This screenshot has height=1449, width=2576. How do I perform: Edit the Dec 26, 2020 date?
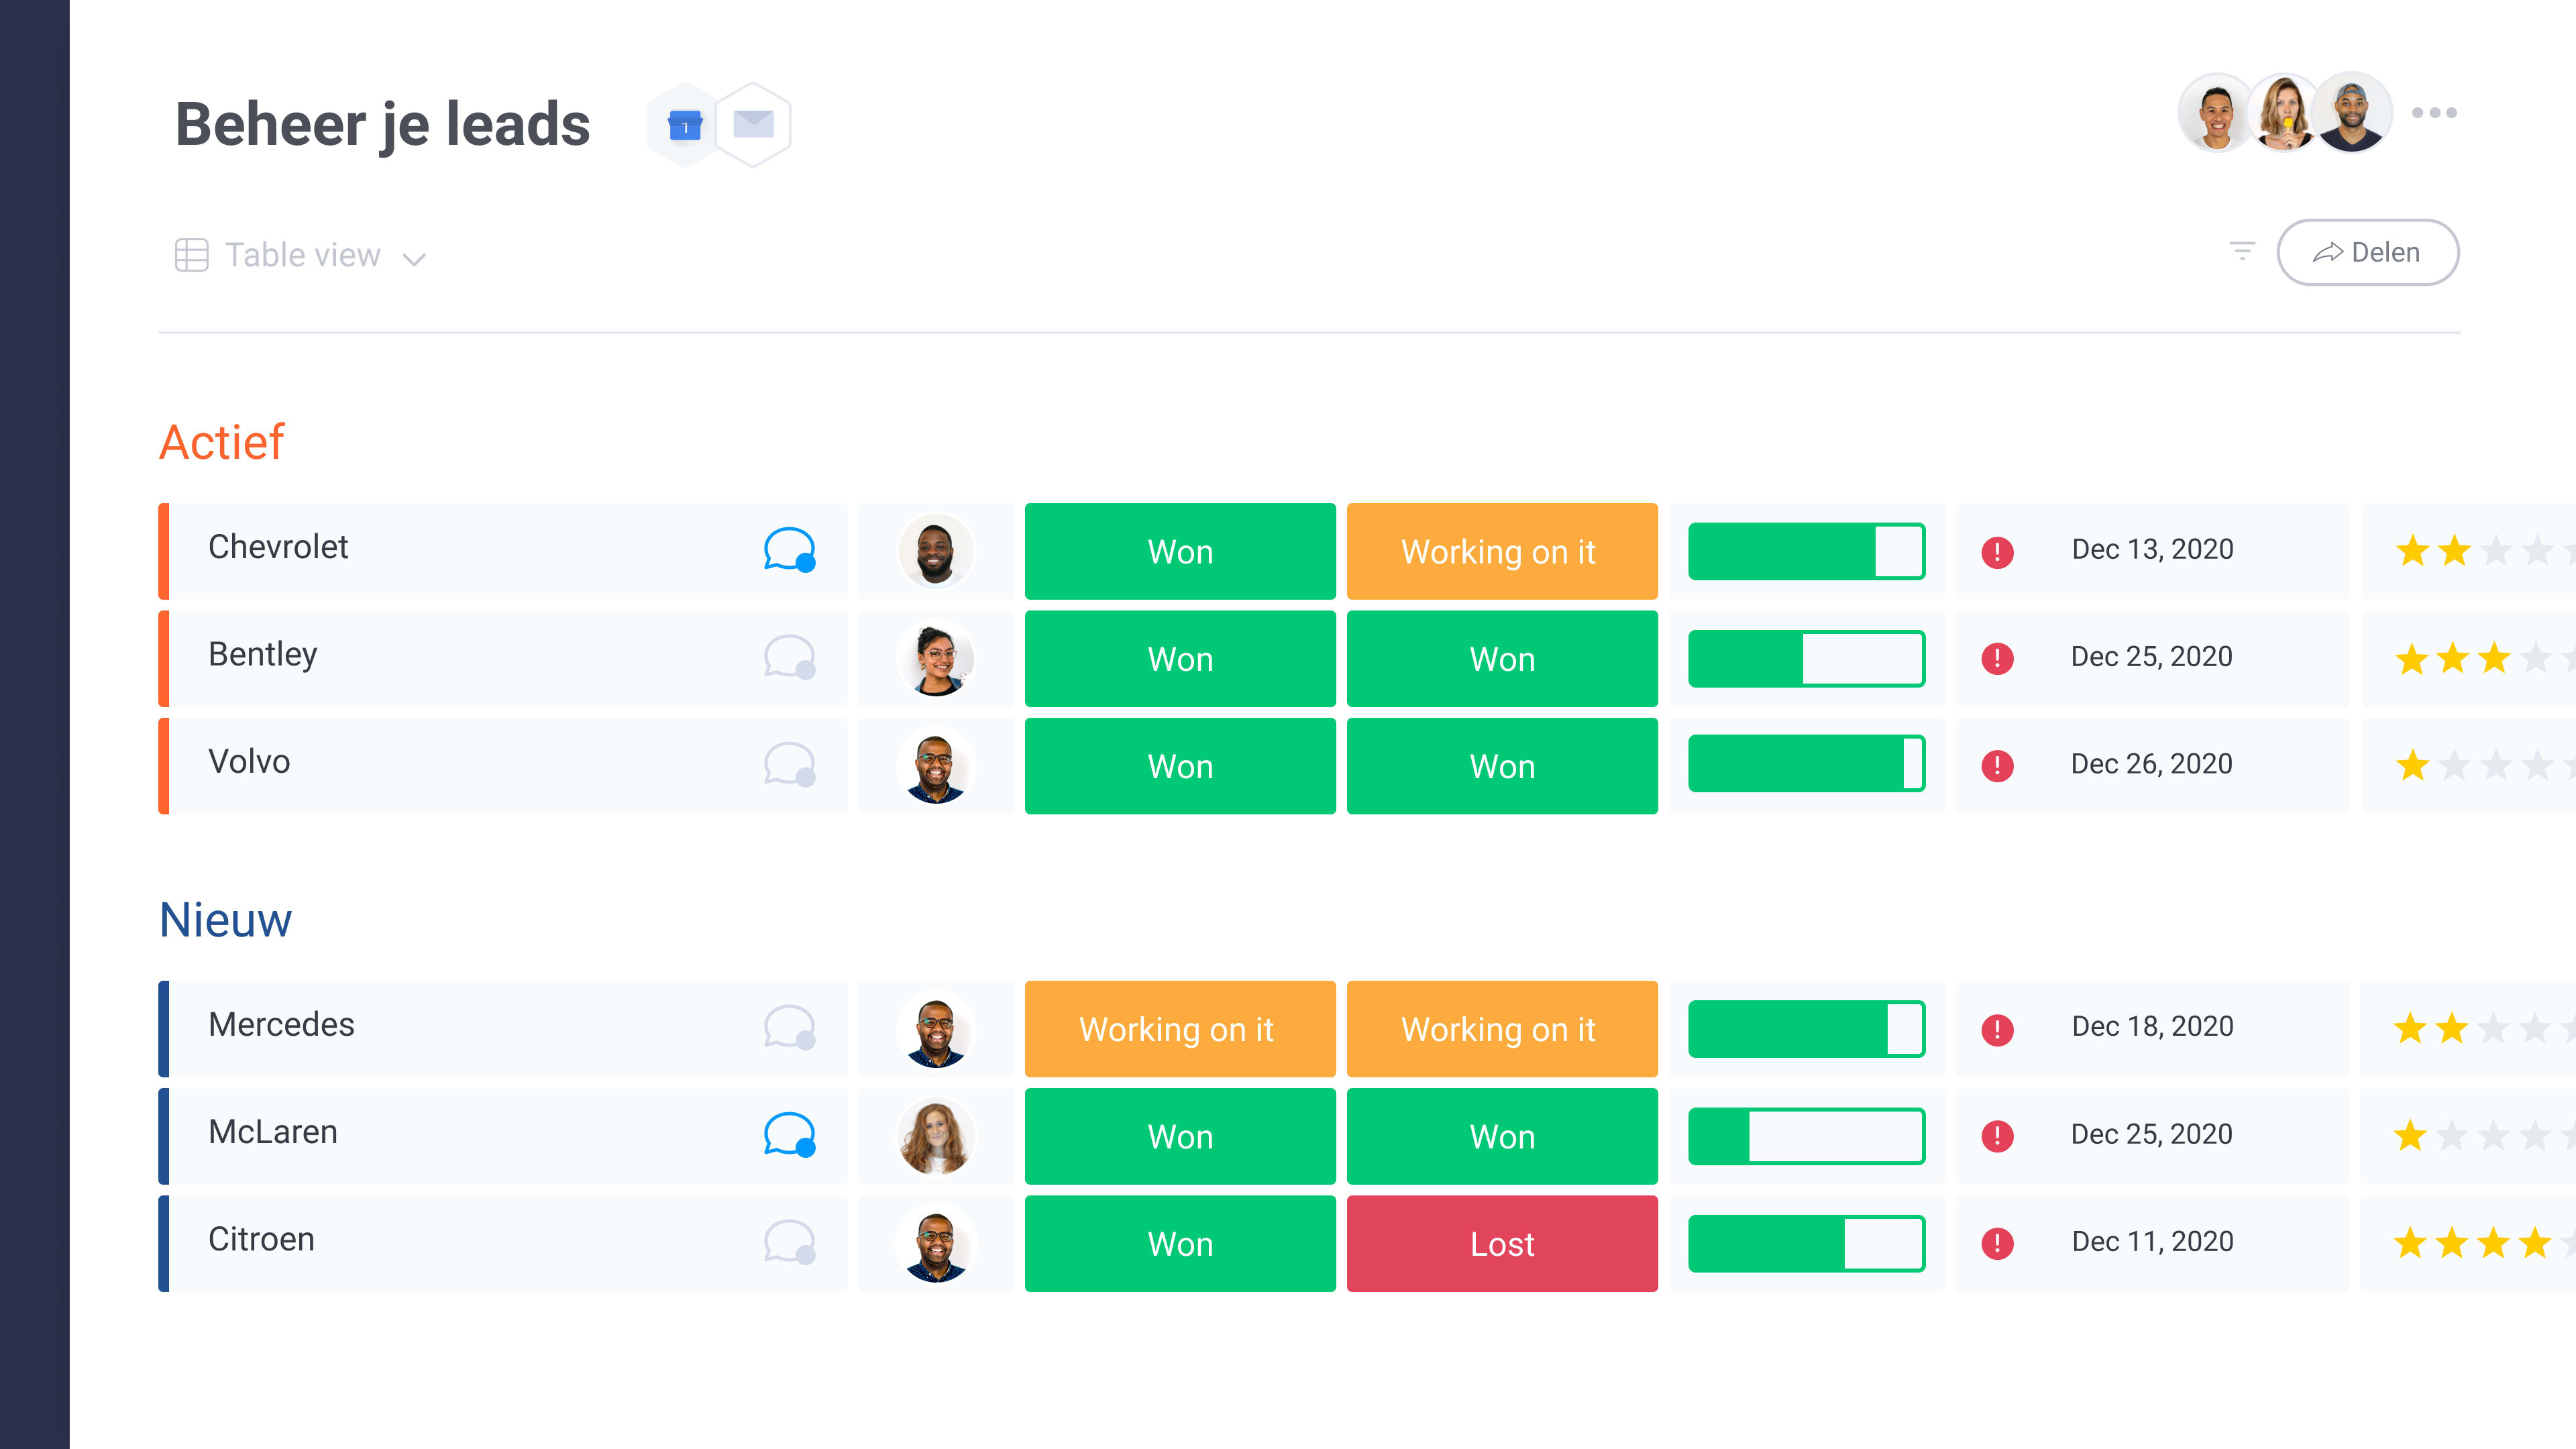pyautogui.click(x=2151, y=764)
